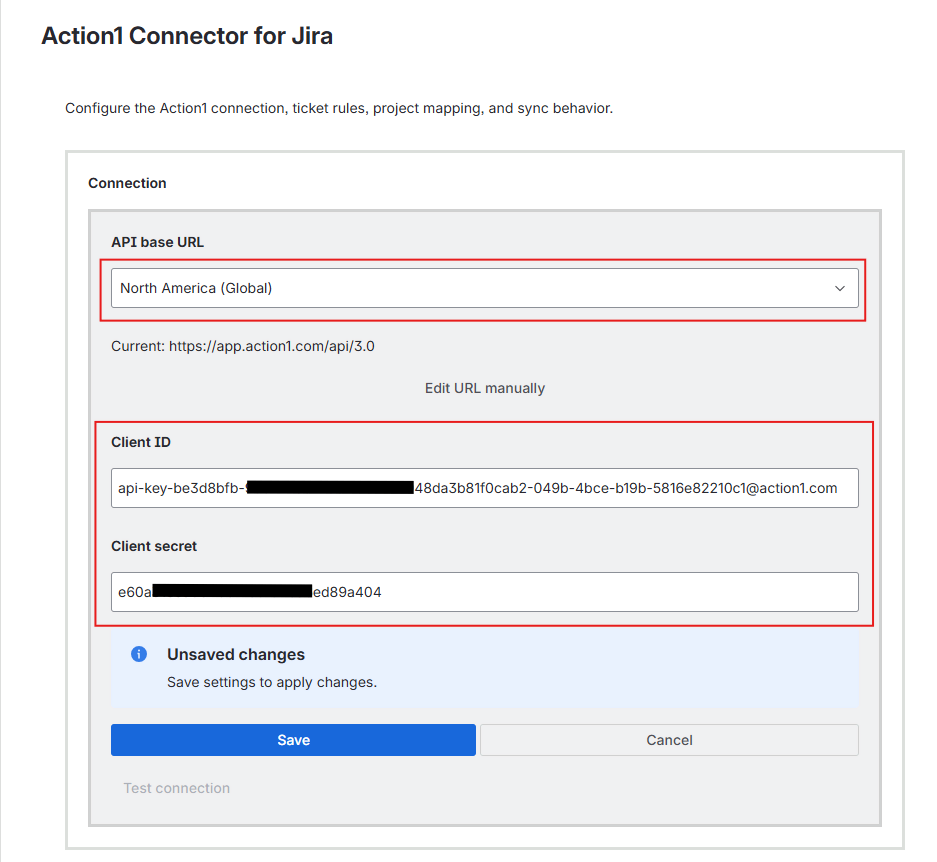
Task: Save the connection settings
Action: tap(292, 740)
